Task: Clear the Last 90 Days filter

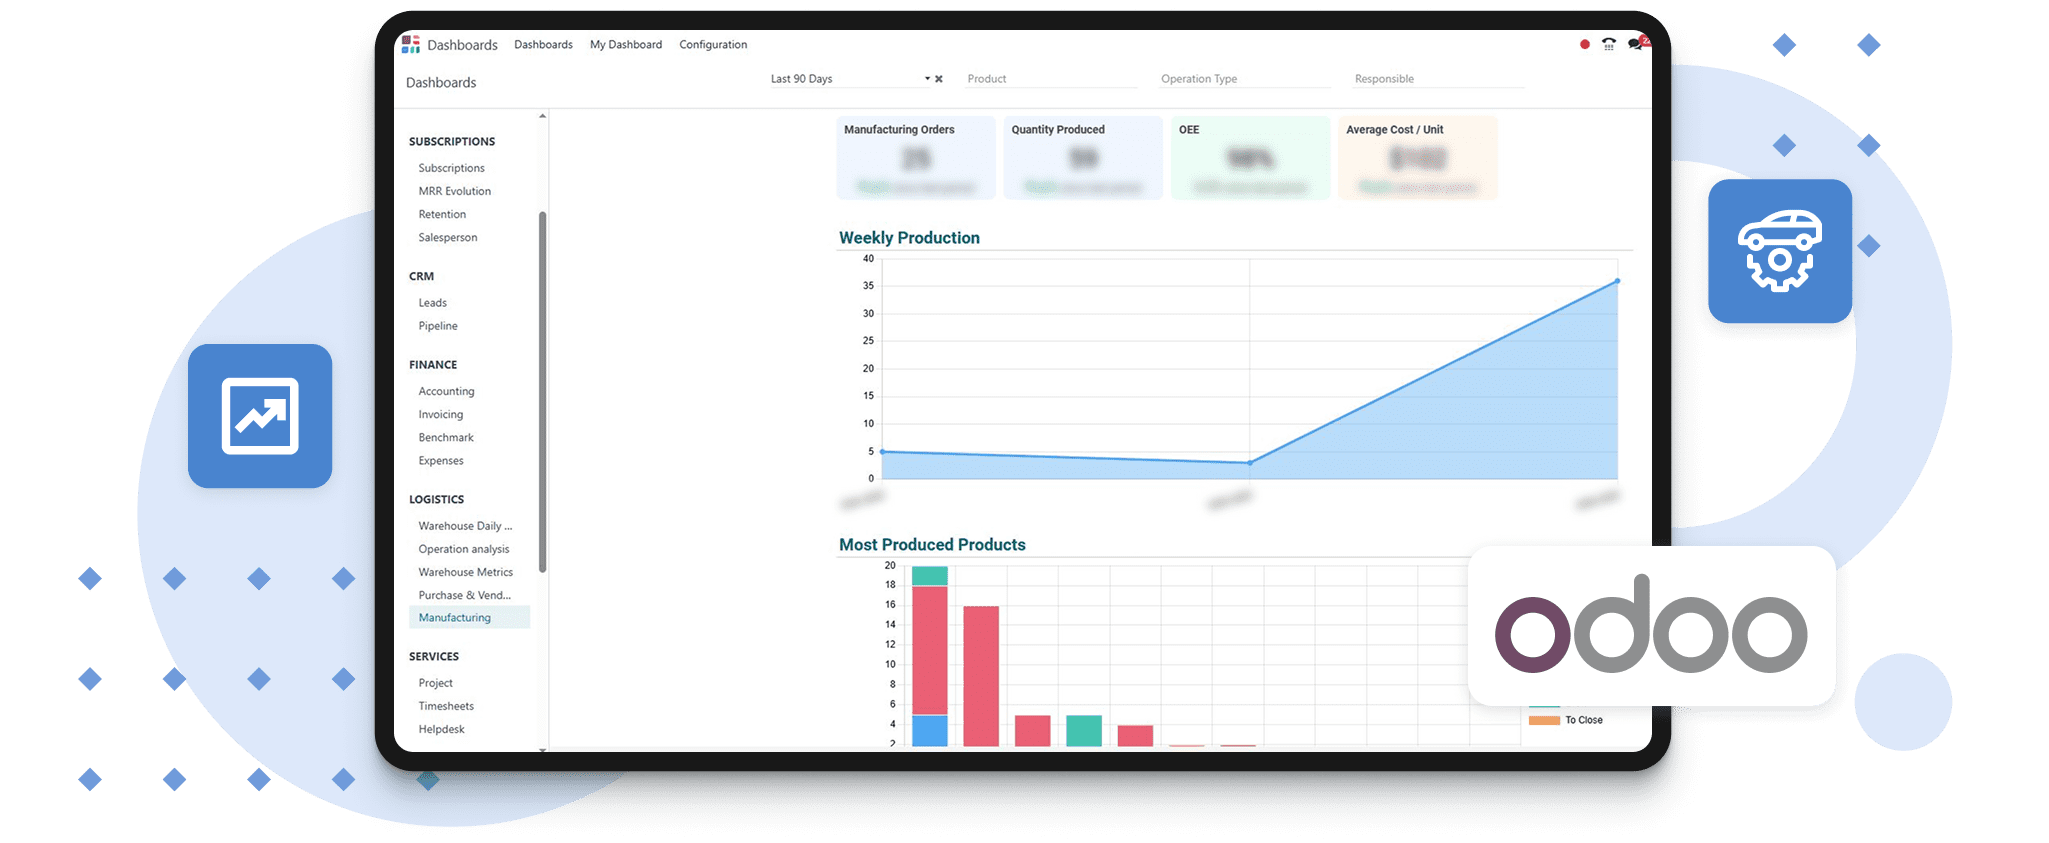Action: pyautogui.click(x=939, y=79)
